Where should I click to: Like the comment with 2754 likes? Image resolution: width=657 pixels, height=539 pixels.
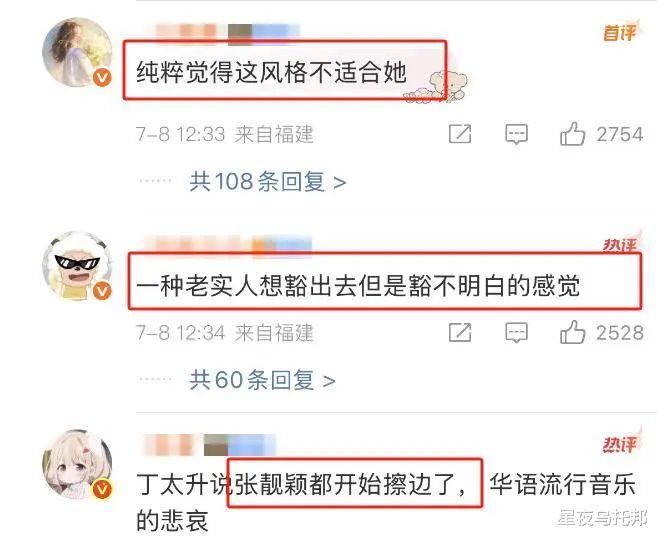point(572,134)
